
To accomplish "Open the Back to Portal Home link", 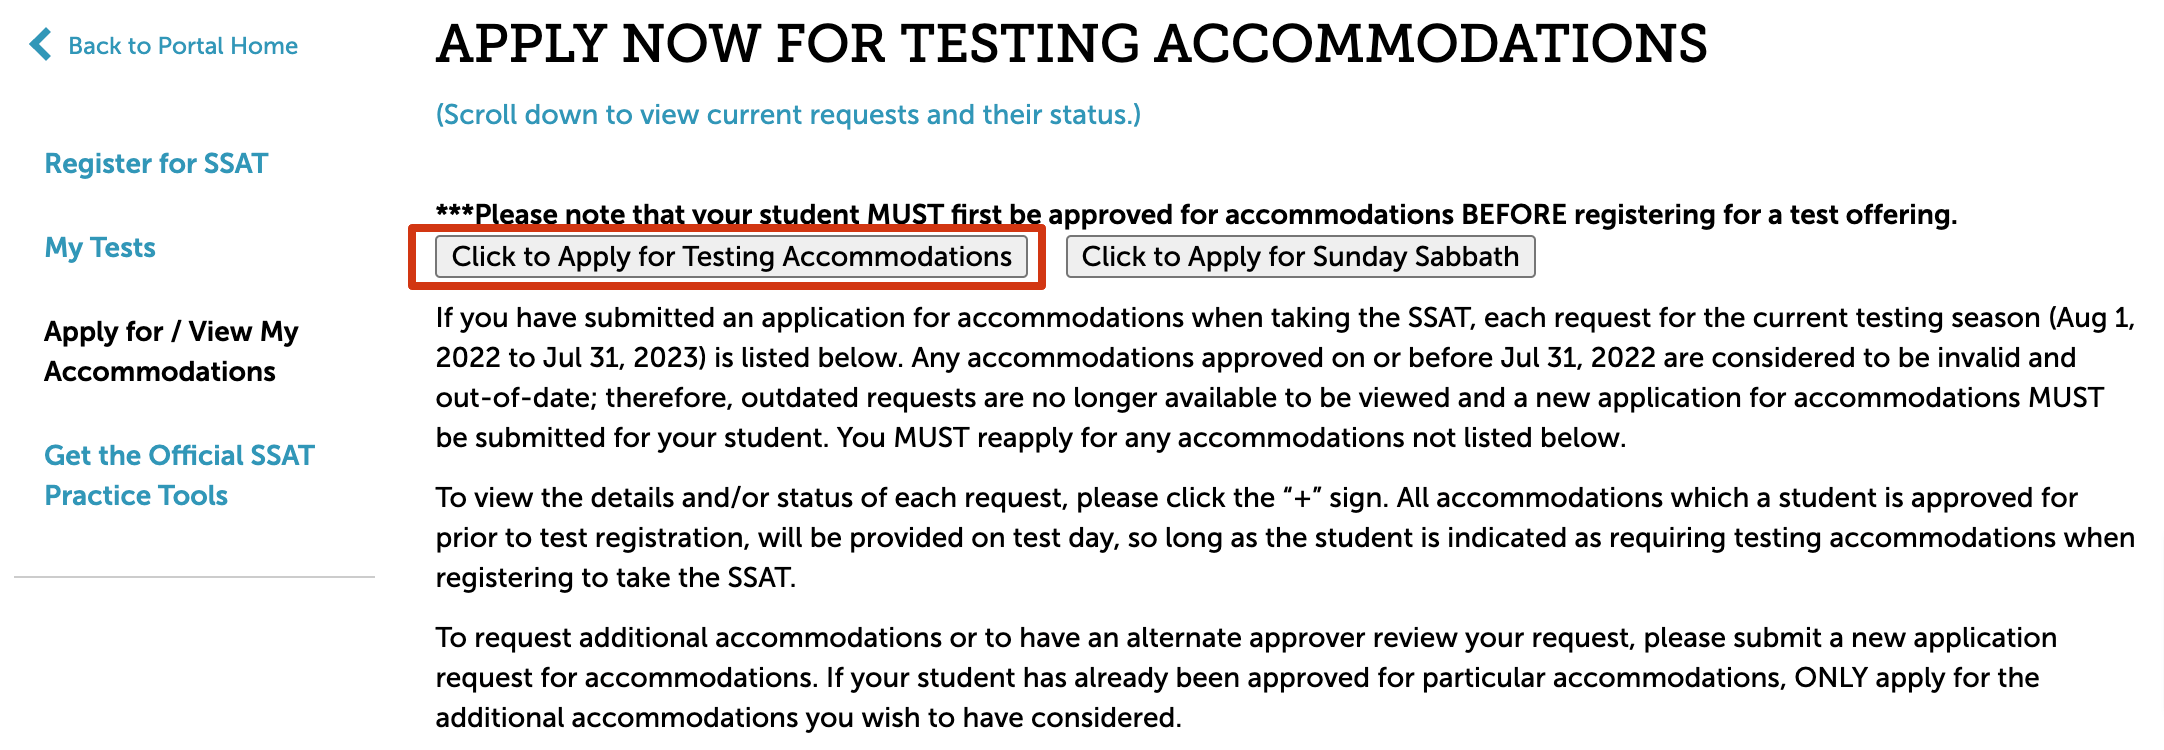I will pyautogui.click(x=182, y=46).
